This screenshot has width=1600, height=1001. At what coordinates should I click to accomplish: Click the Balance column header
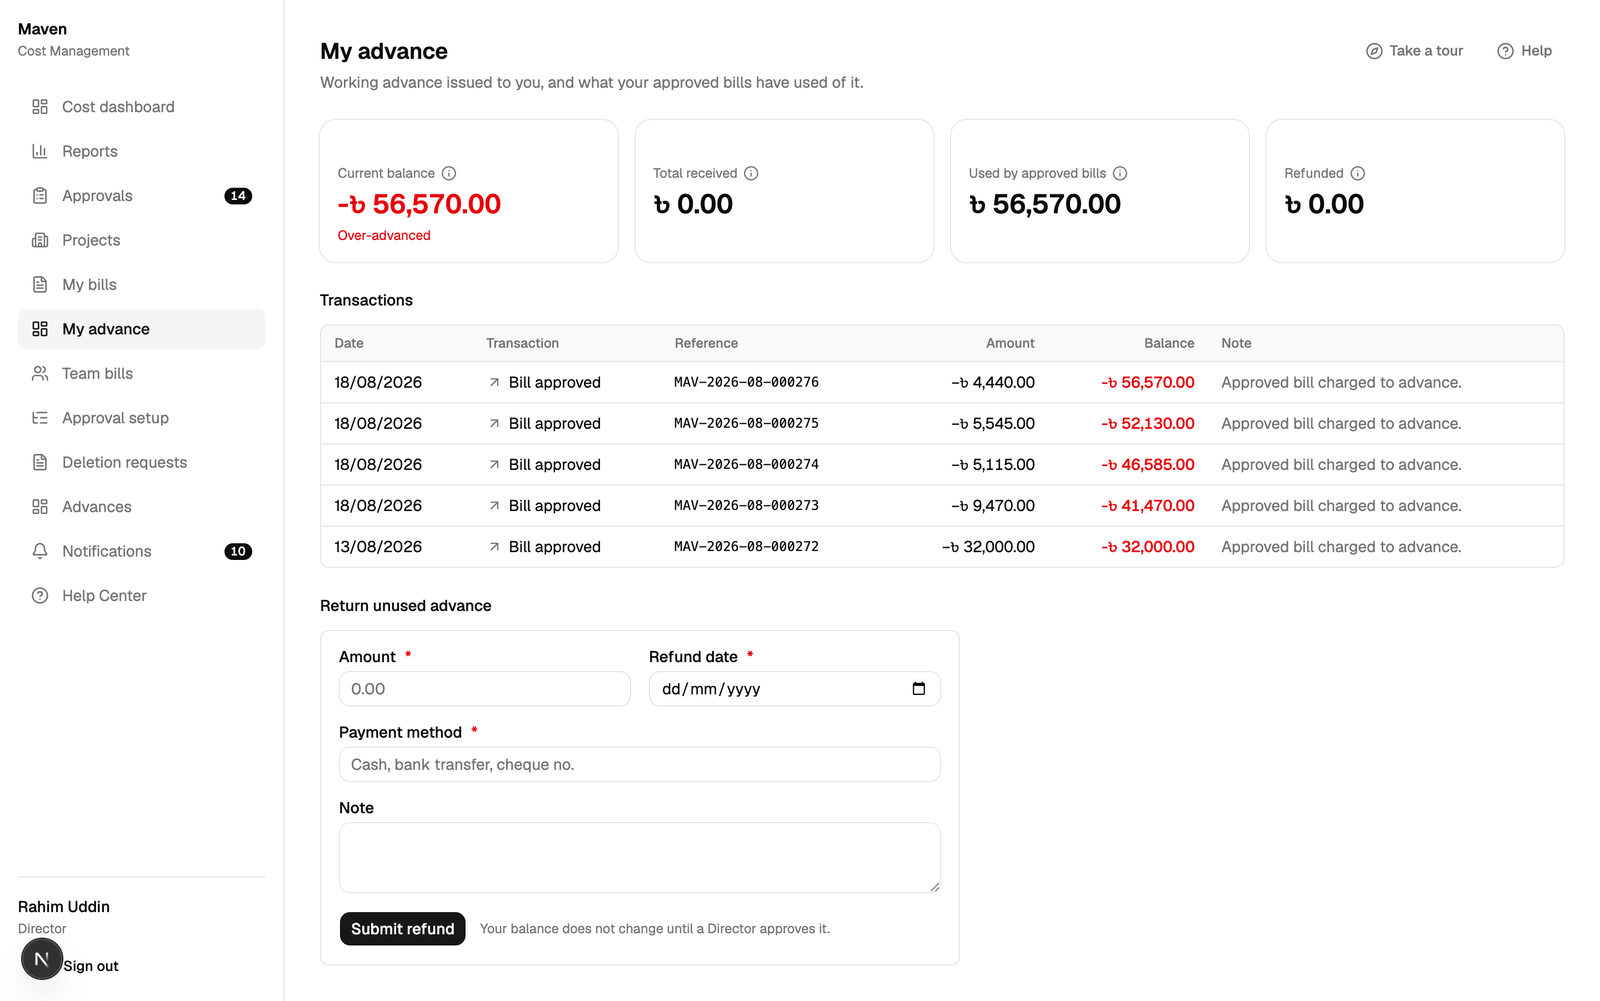[x=1169, y=343]
